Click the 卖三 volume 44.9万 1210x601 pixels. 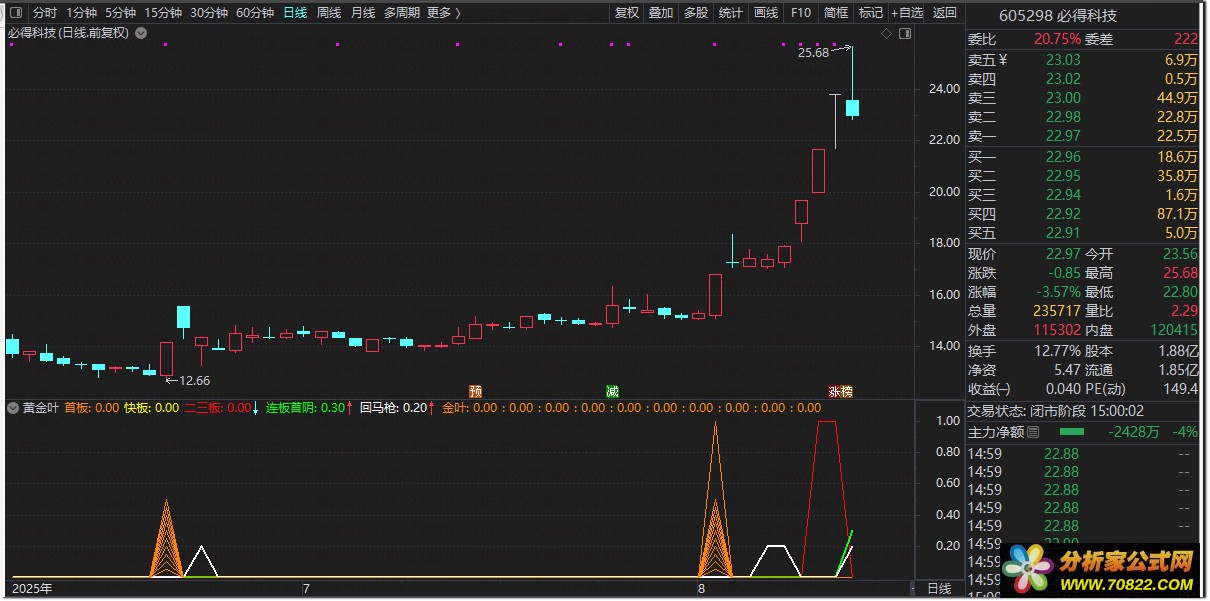coord(1177,98)
